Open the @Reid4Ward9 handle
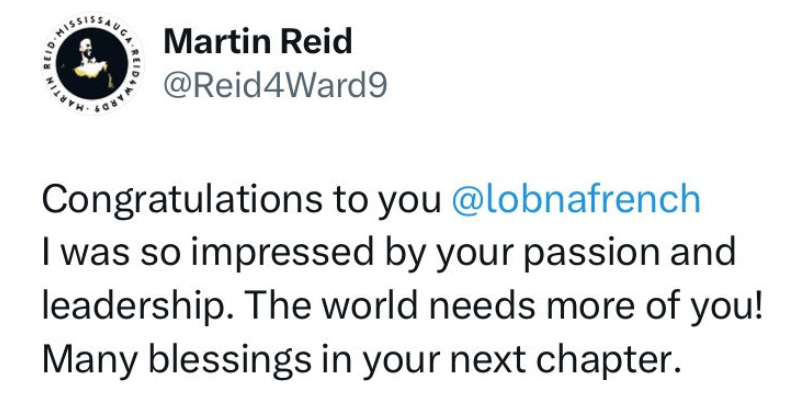The image size is (788, 406). 275,86
